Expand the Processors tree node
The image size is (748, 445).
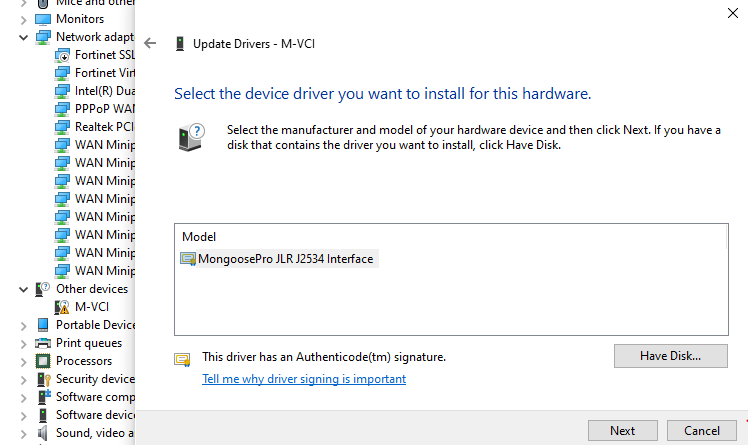pyautogui.click(x=23, y=362)
